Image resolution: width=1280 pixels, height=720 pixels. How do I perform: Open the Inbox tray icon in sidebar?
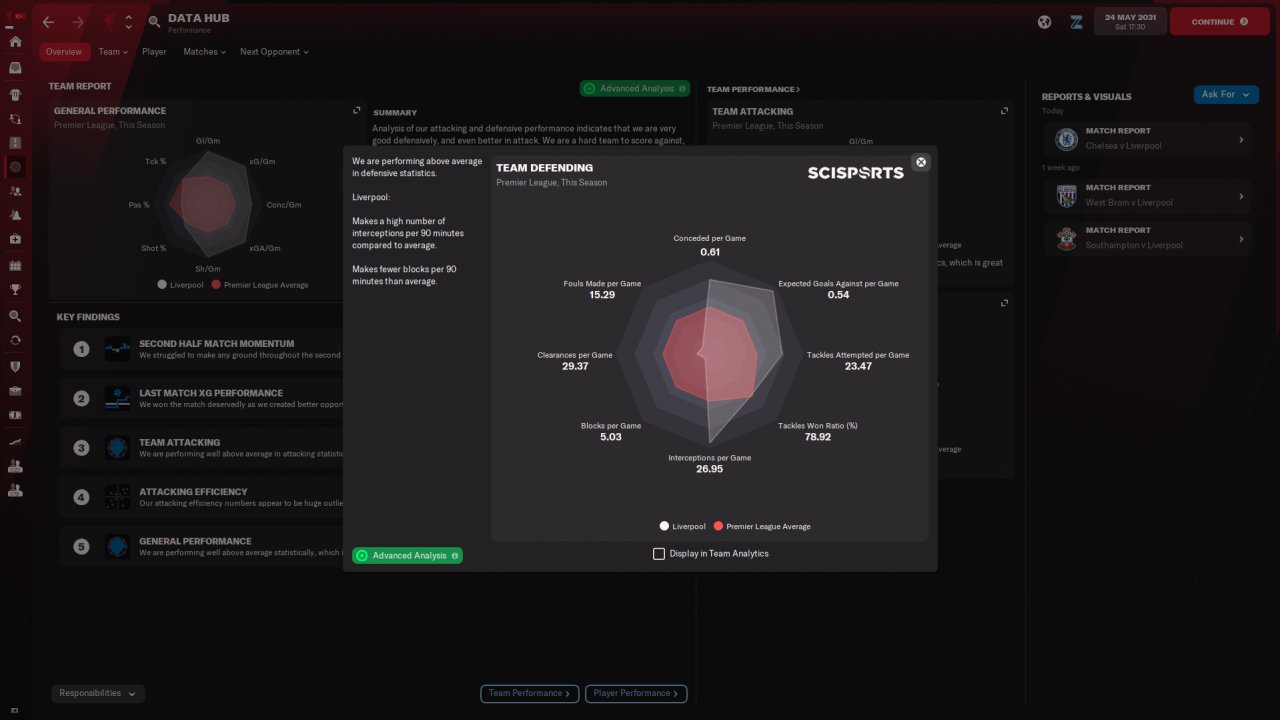(x=15, y=68)
